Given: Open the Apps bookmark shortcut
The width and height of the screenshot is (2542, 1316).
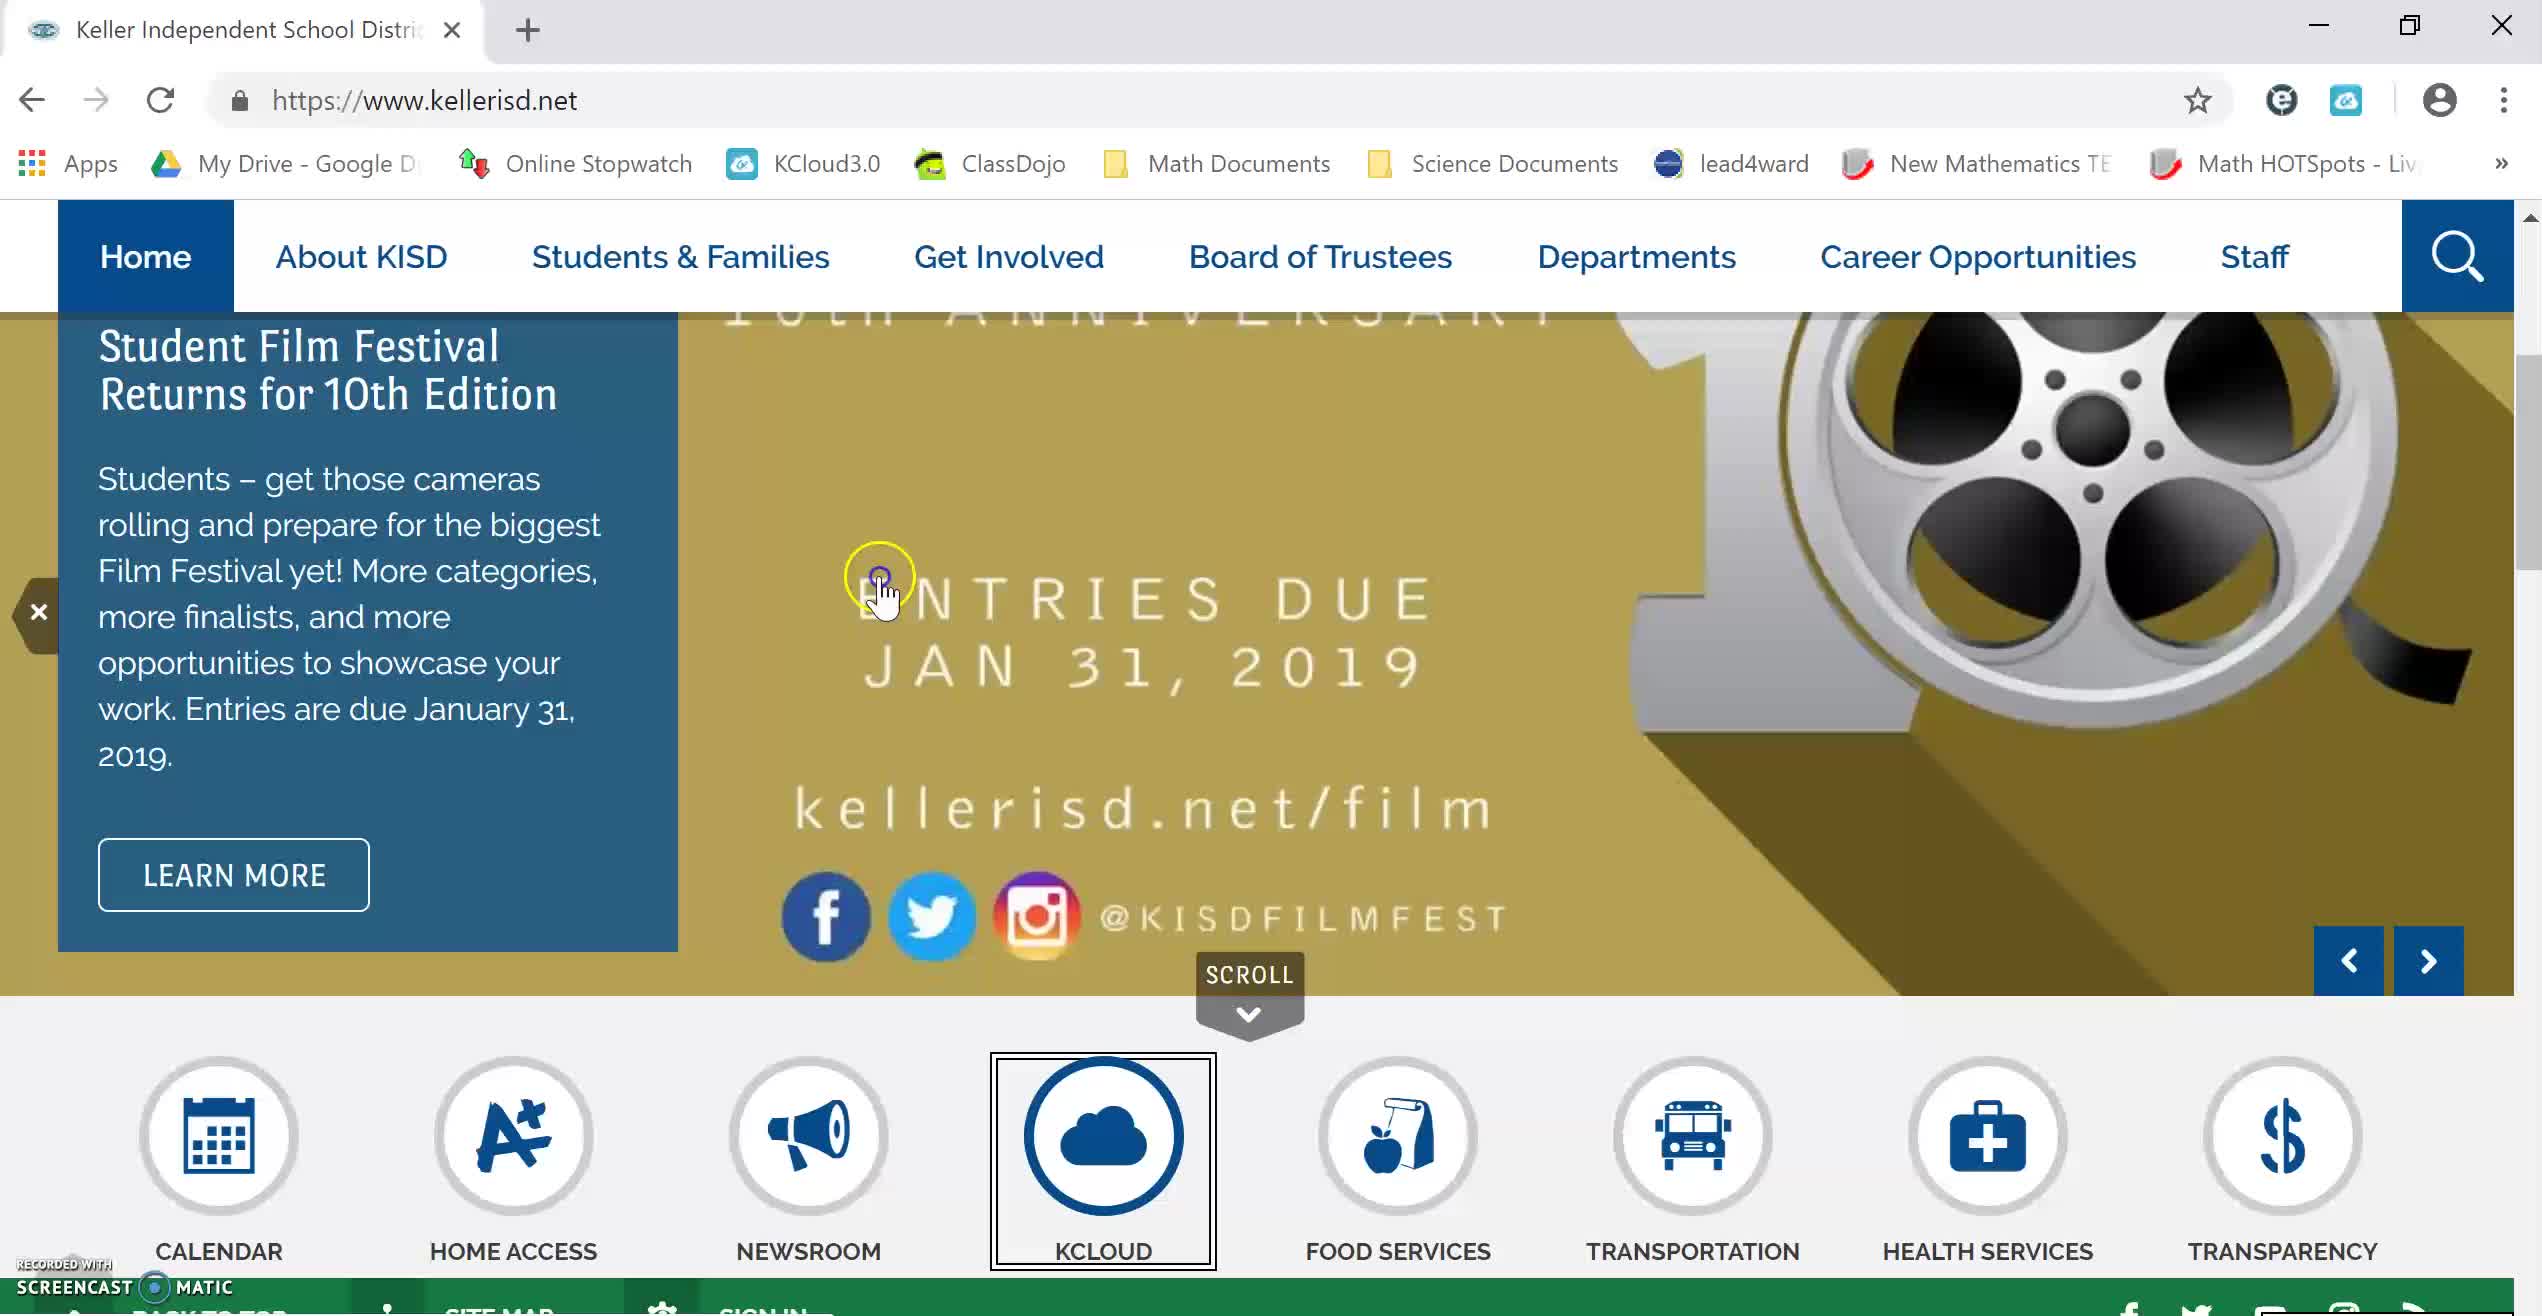Looking at the screenshot, I should tap(68, 164).
